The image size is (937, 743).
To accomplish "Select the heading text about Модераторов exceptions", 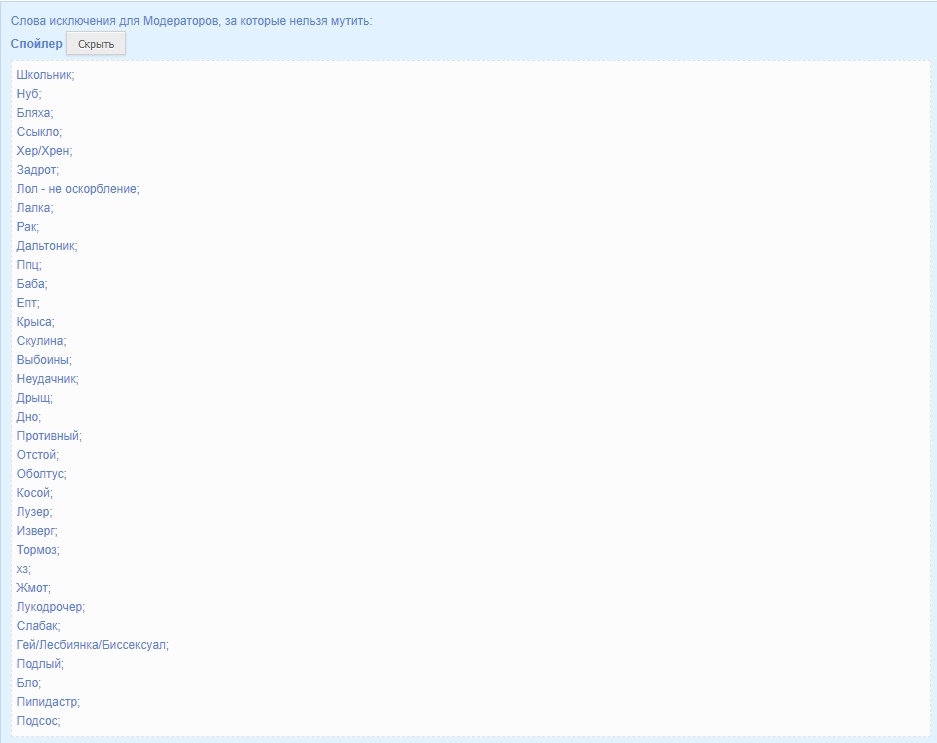I will 191,21.
